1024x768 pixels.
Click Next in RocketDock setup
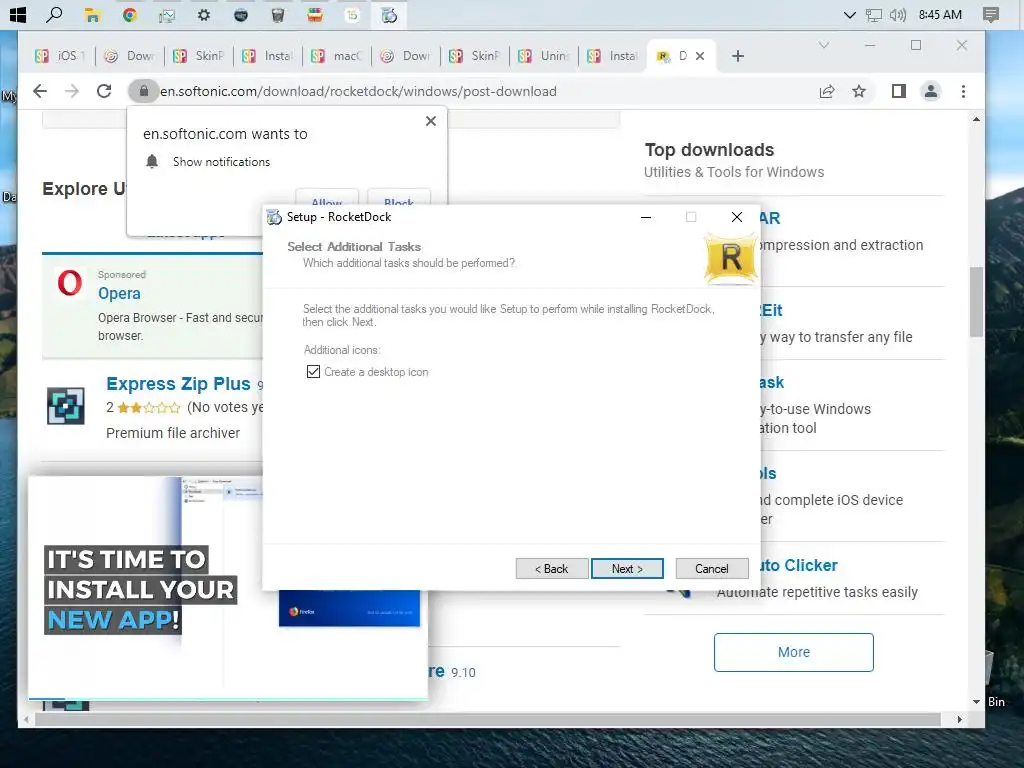pos(627,569)
